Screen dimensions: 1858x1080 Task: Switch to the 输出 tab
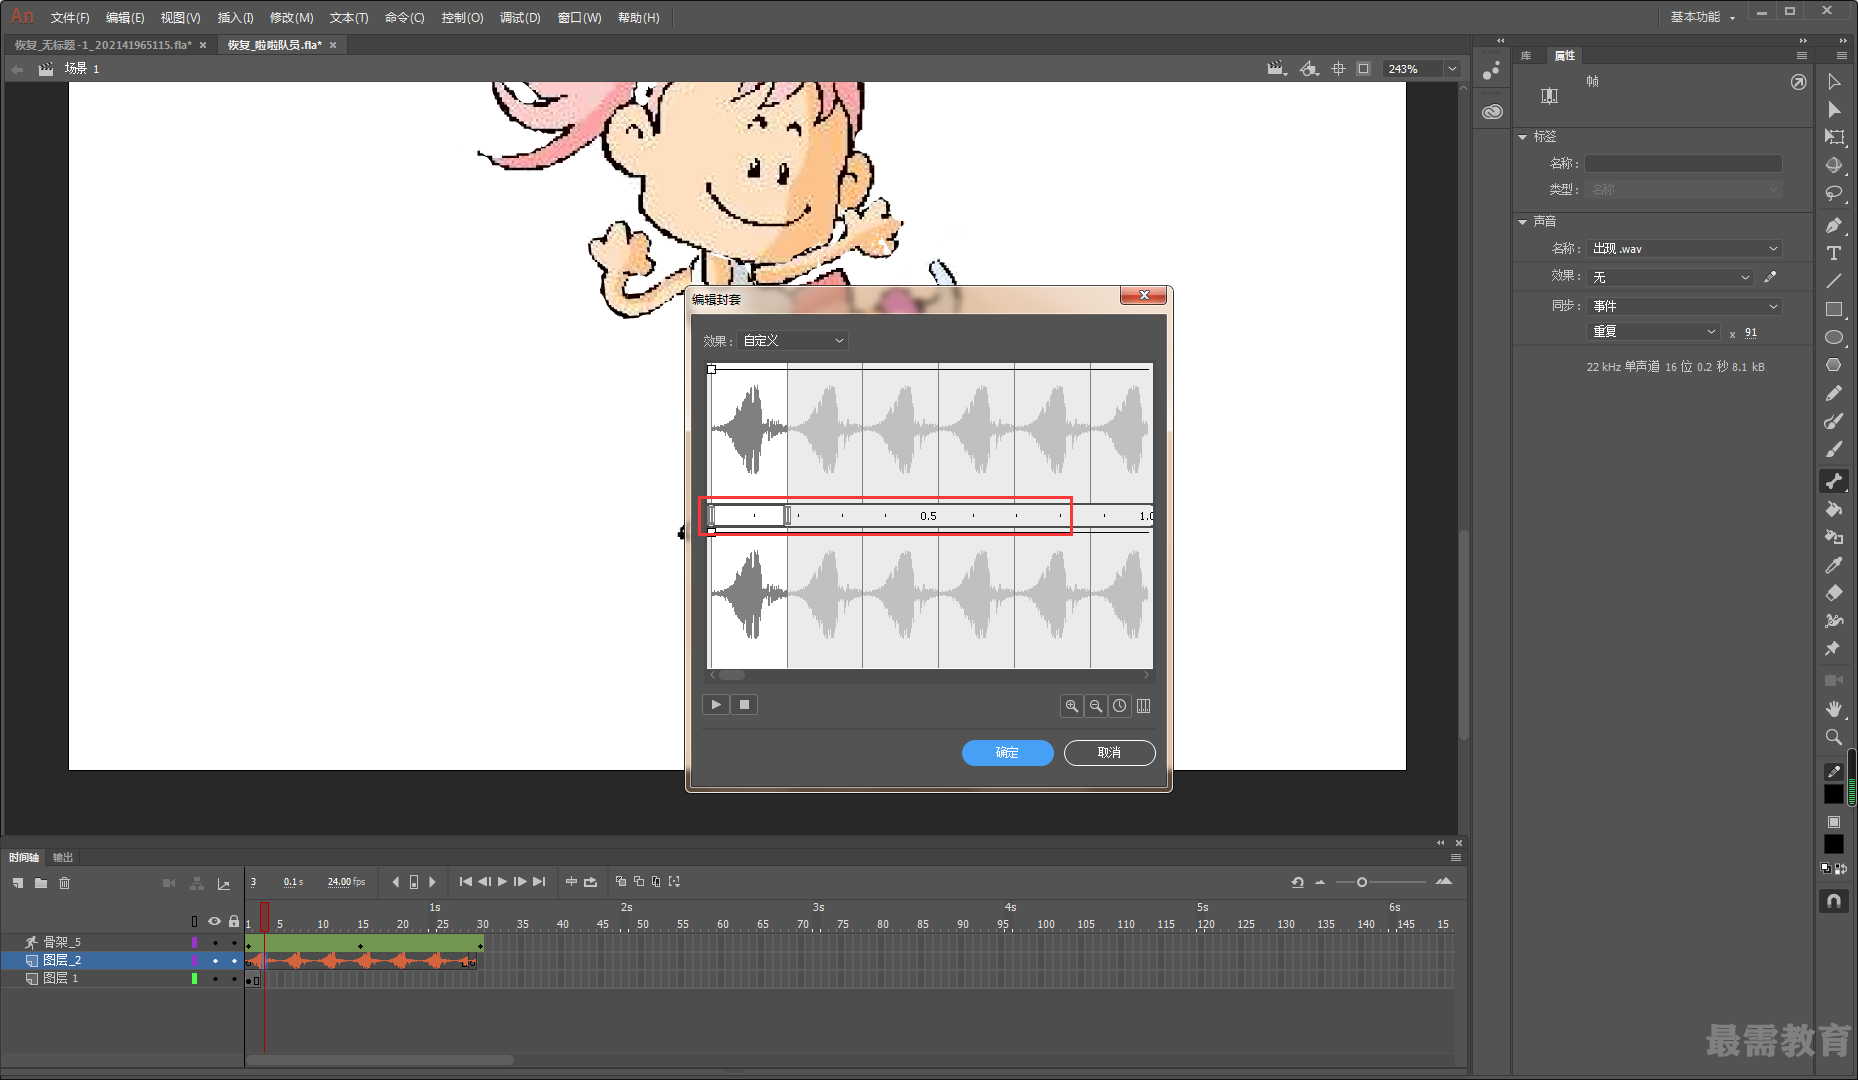tap(63, 857)
